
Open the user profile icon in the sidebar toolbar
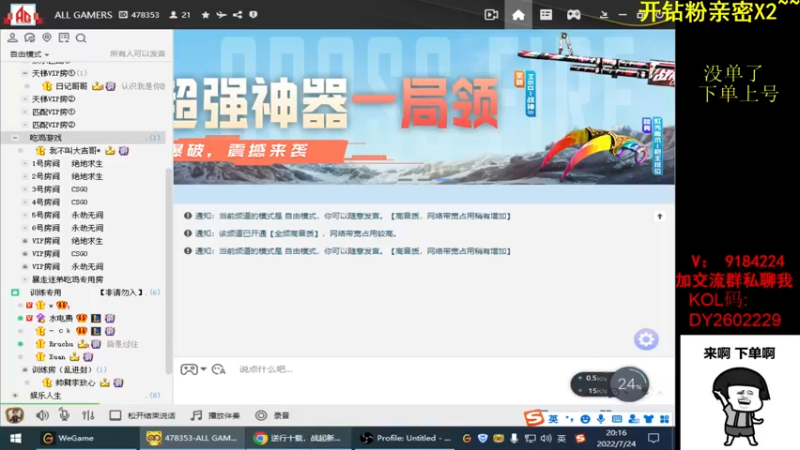pos(12,38)
